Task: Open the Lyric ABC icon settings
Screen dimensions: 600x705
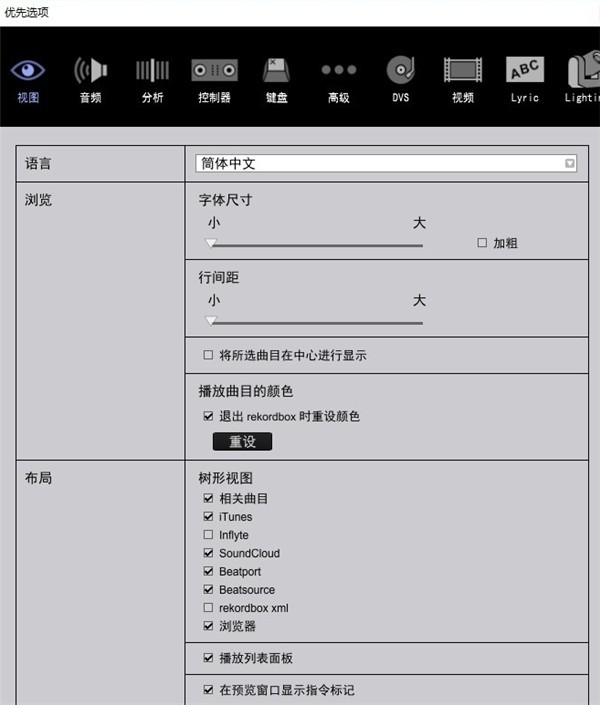Action: click(x=525, y=80)
